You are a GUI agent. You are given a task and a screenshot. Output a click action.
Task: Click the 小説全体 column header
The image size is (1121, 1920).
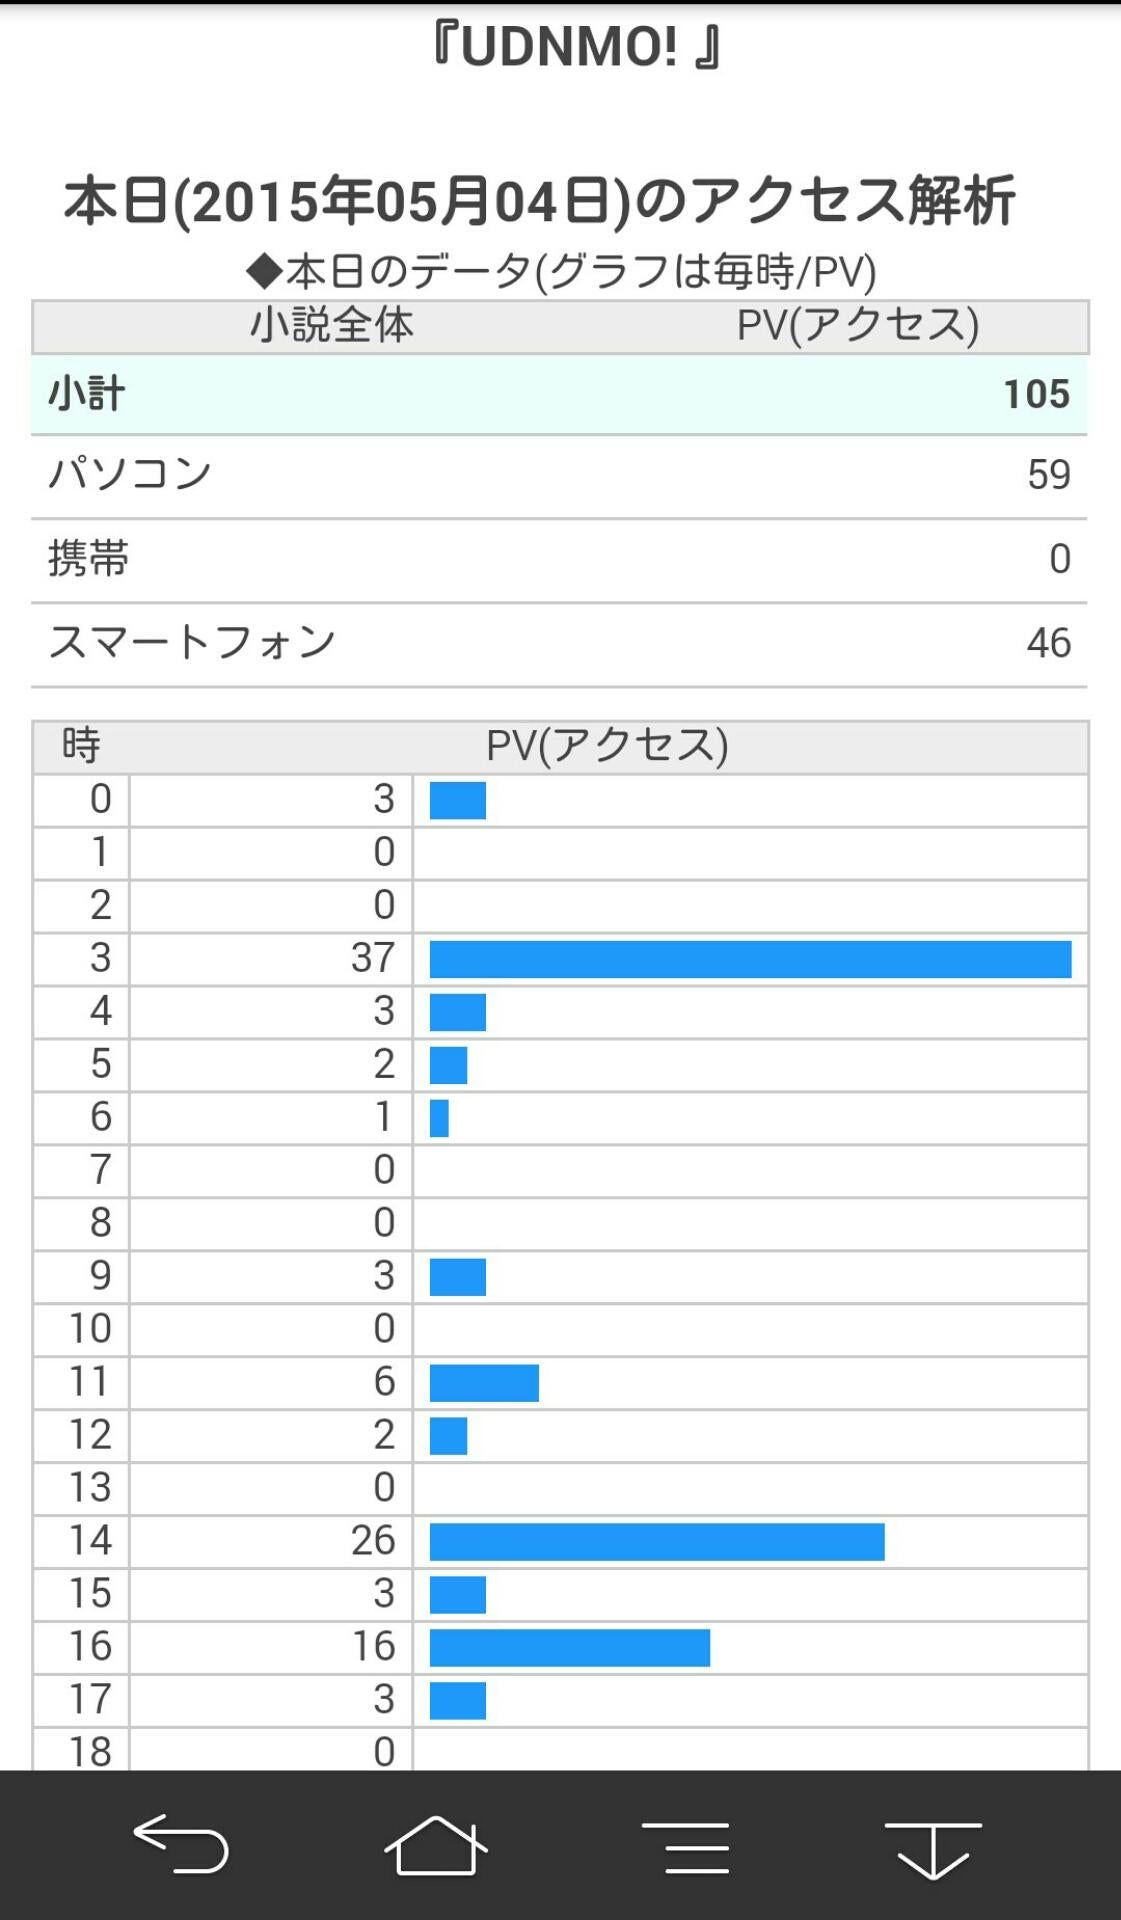[x=332, y=326]
